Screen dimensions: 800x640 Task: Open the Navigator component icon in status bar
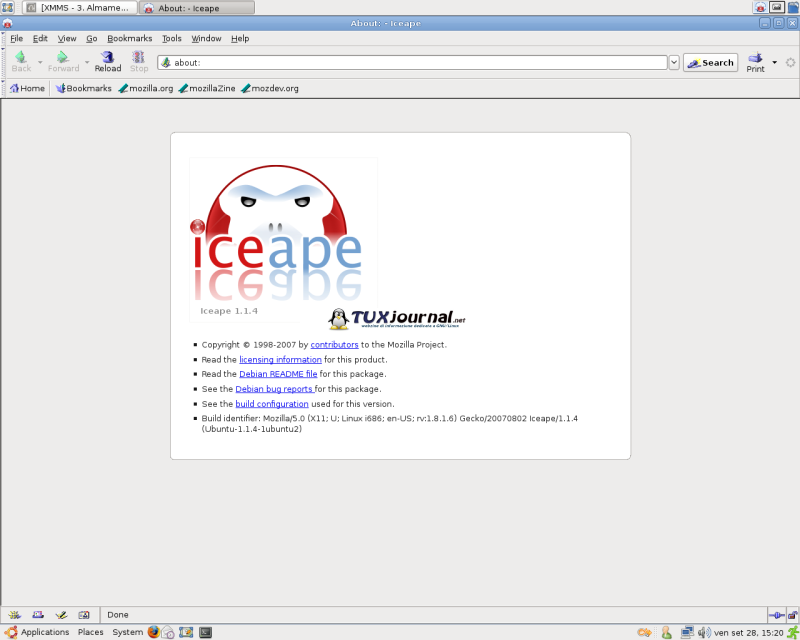point(13,614)
